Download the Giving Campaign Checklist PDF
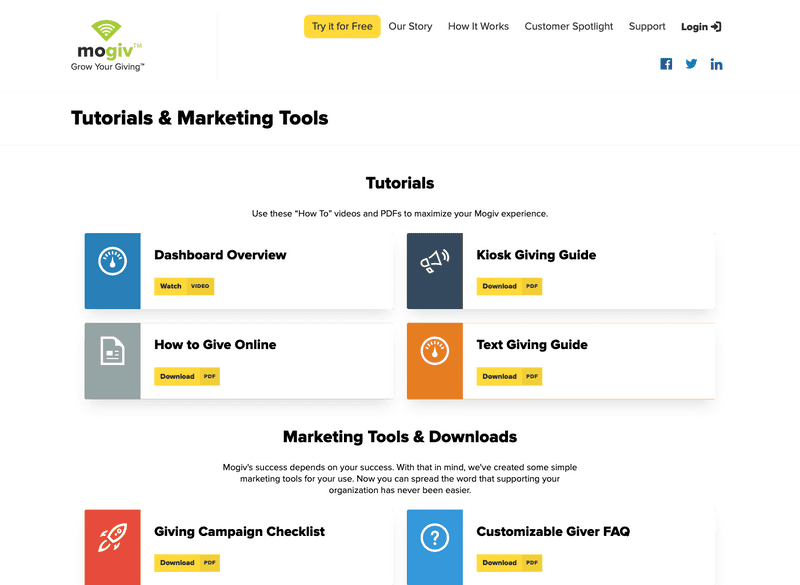800x585 pixels. pyautogui.click(x=187, y=563)
